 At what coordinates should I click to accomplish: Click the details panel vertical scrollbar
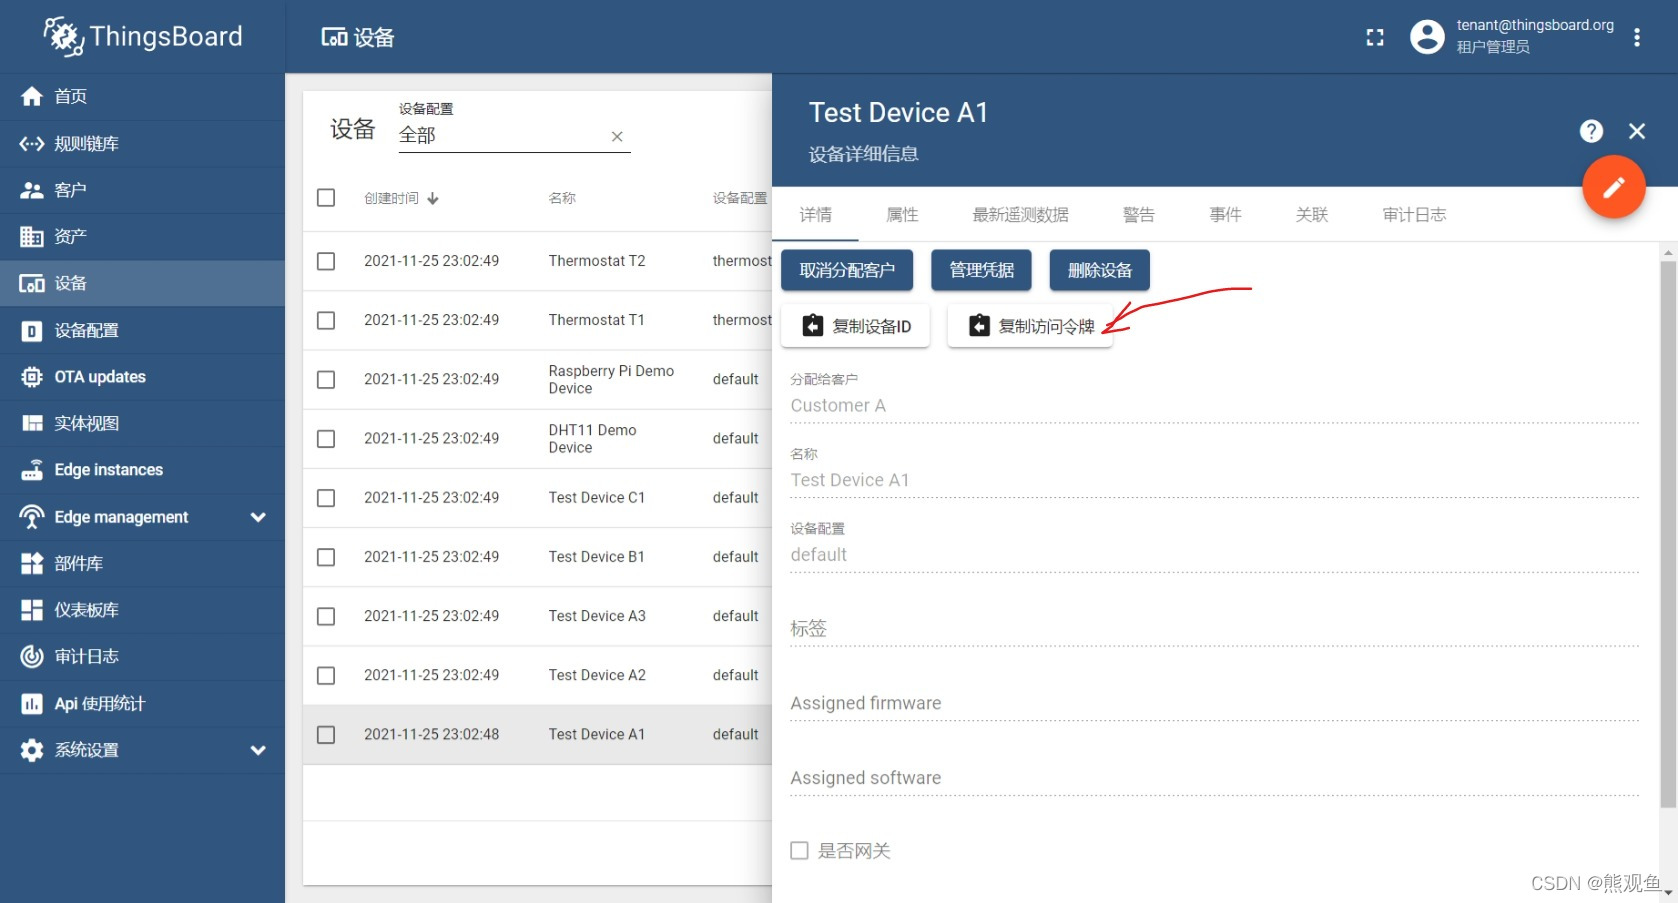[1667, 530]
